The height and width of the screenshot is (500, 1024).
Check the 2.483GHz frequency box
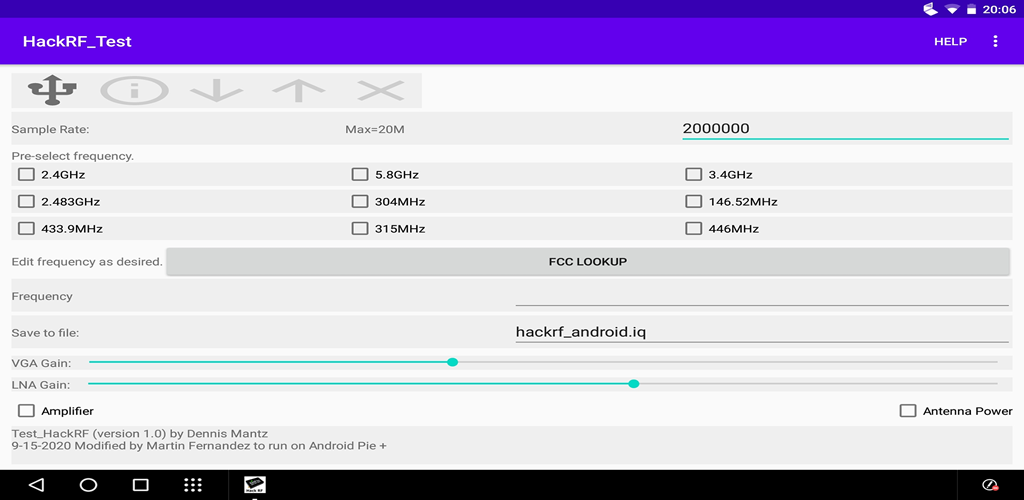[26, 202]
